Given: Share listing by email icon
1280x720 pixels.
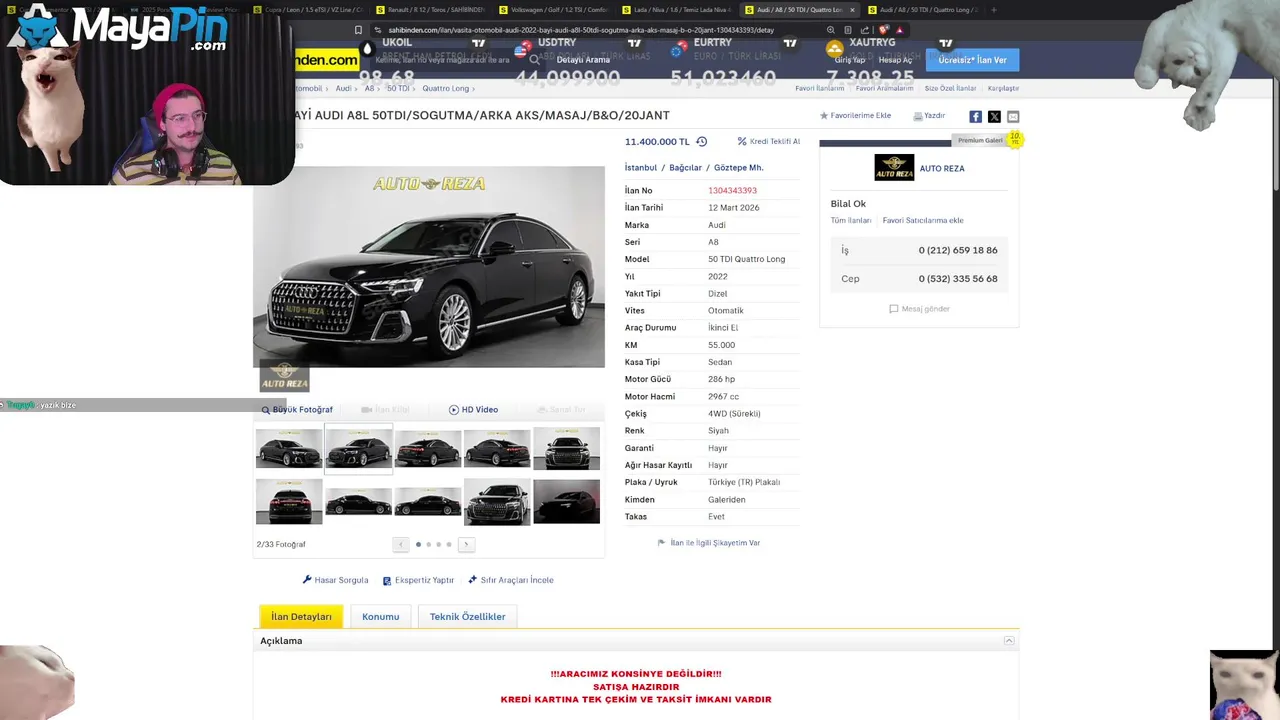Looking at the screenshot, I should point(1013,117).
